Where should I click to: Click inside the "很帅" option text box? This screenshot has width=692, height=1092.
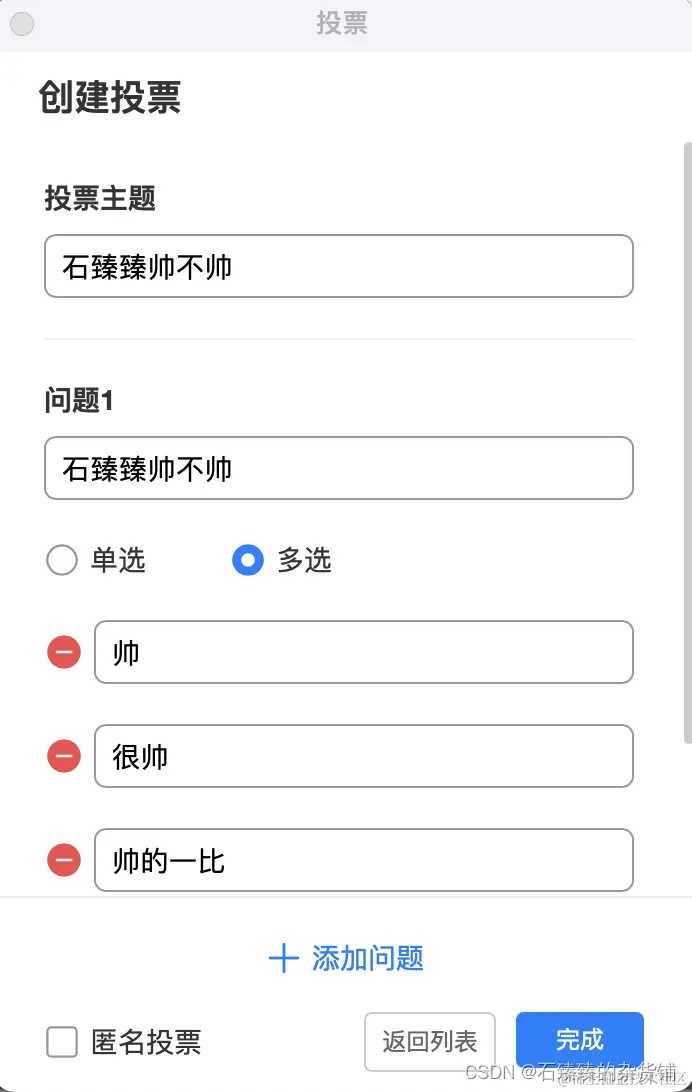tap(364, 756)
